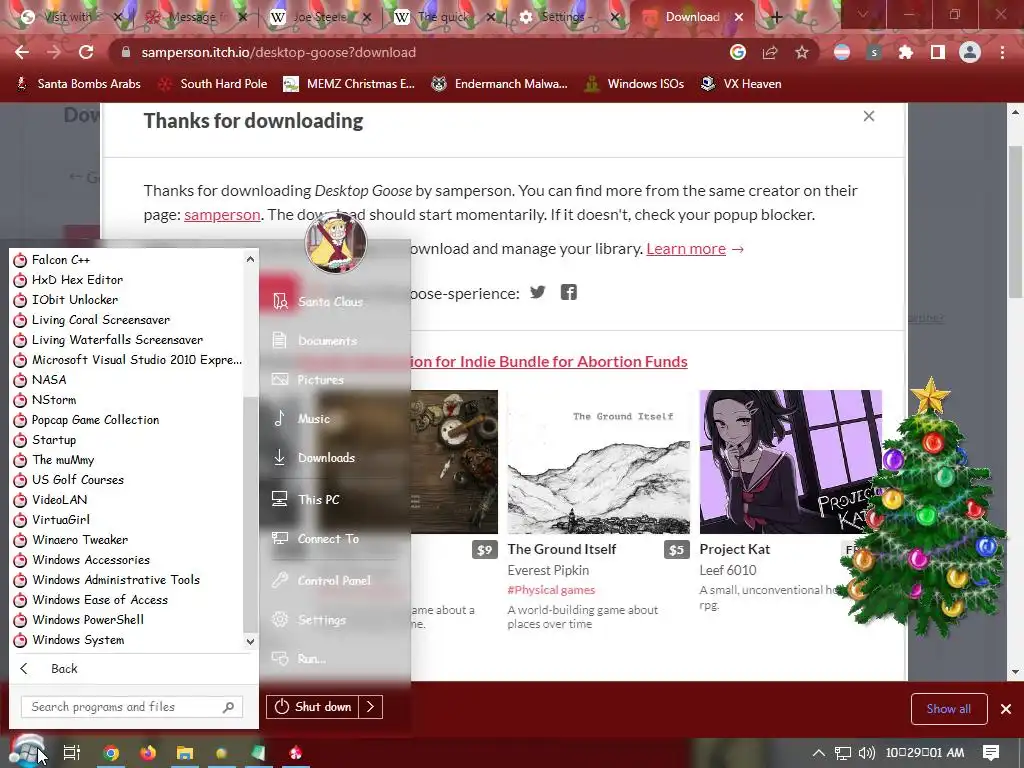The image size is (1024, 768).
Task: Expand shut down options arrow
Action: 370,707
